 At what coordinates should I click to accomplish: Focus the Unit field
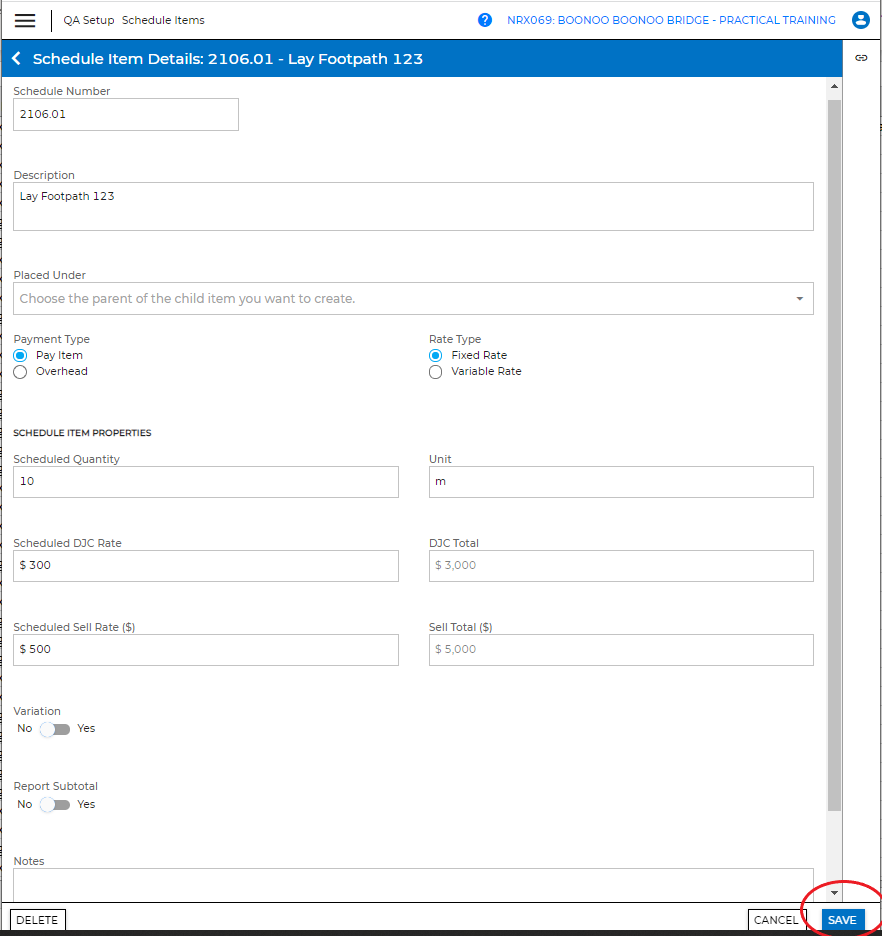click(621, 482)
